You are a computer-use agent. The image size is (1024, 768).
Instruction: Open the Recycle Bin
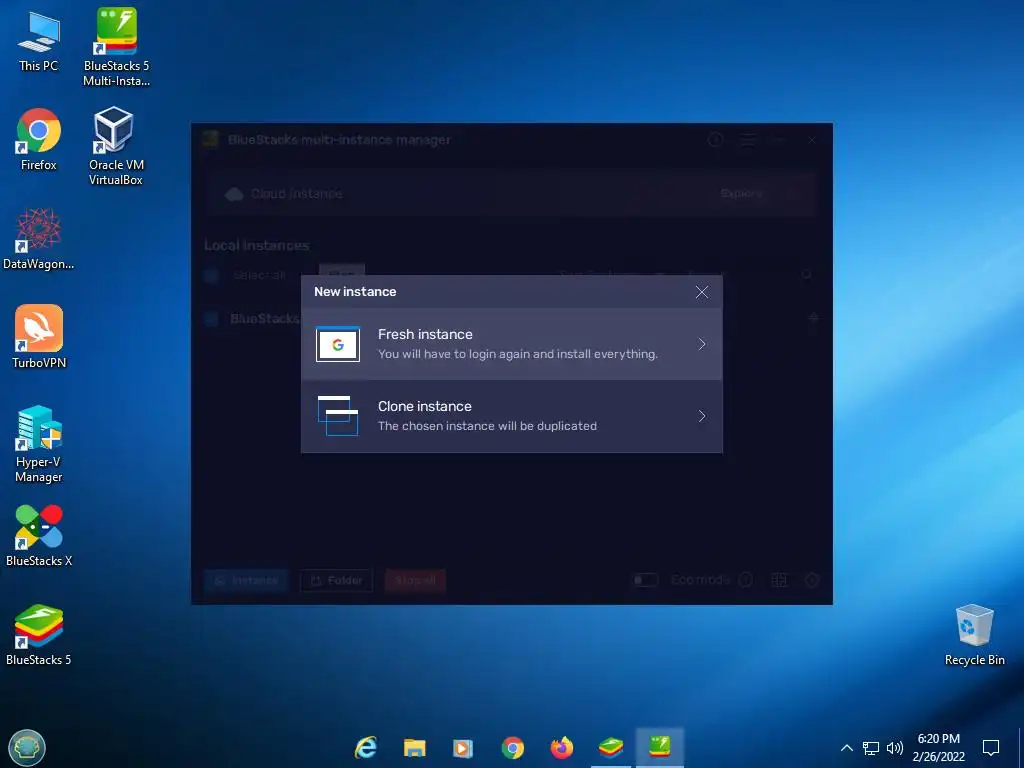[x=974, y=635]
